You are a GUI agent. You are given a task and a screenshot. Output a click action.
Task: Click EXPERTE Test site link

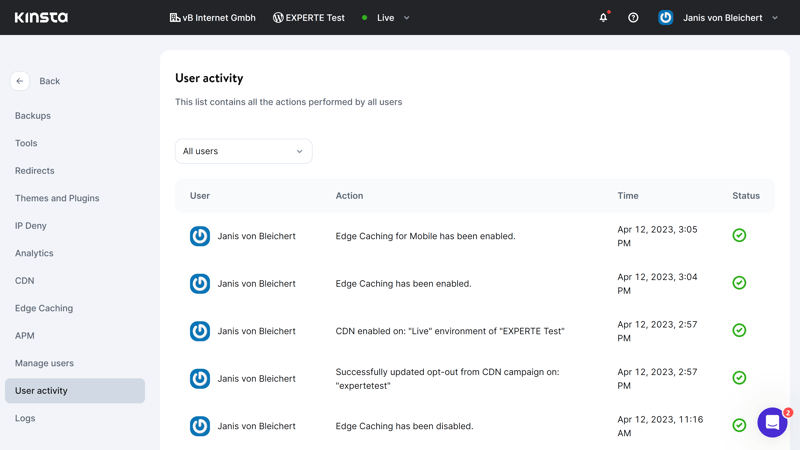(309, 18)
